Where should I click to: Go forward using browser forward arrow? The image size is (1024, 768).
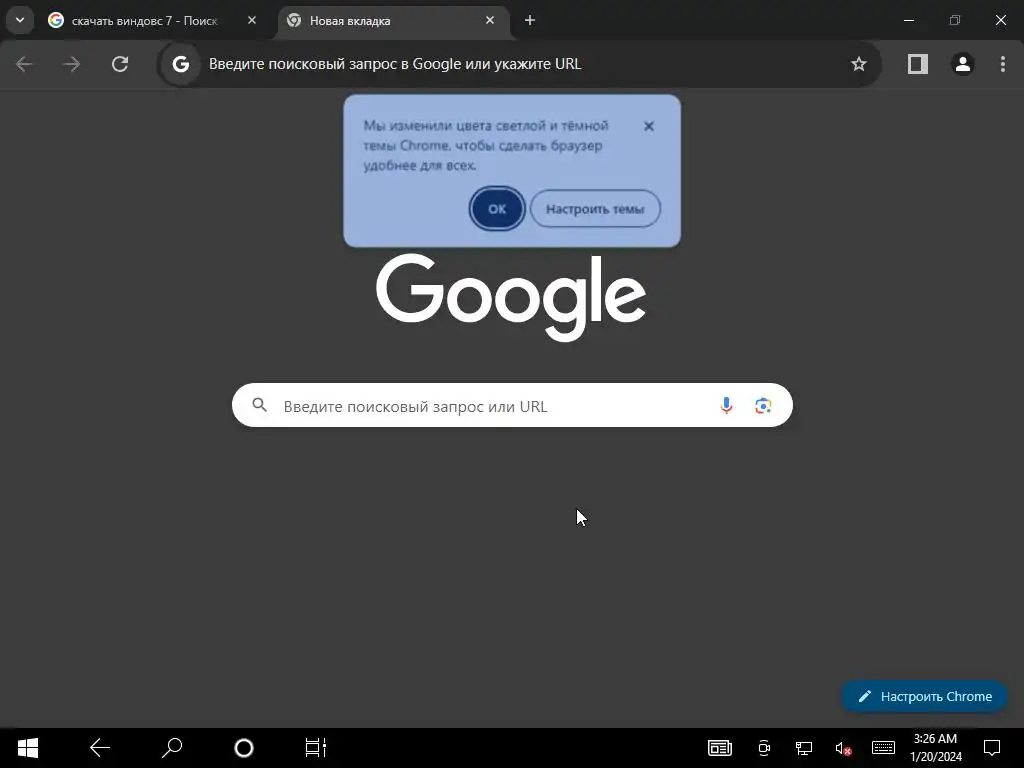point(72,64)
